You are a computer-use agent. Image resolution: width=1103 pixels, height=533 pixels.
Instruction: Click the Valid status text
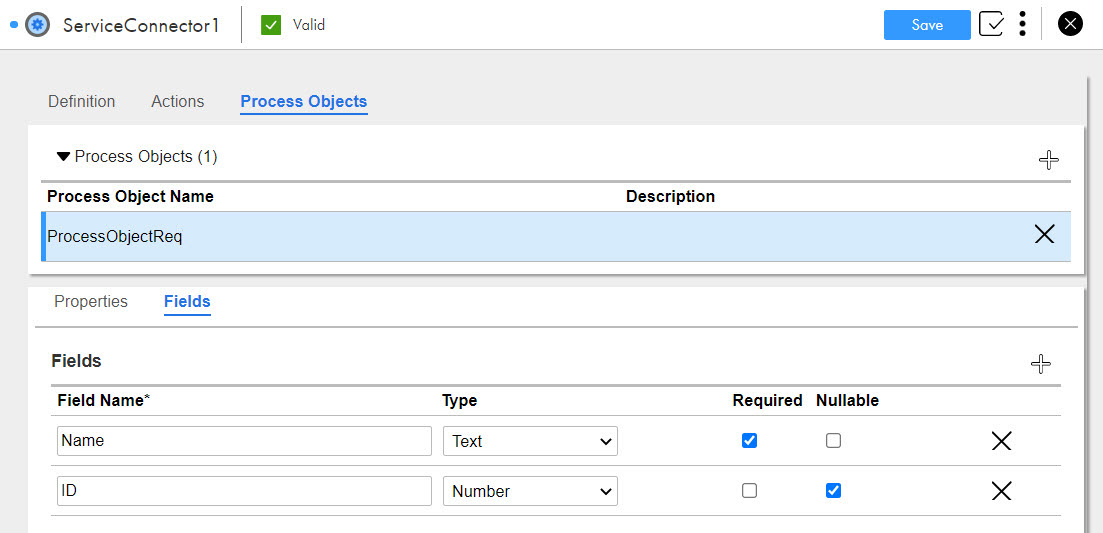click(309, 25)
